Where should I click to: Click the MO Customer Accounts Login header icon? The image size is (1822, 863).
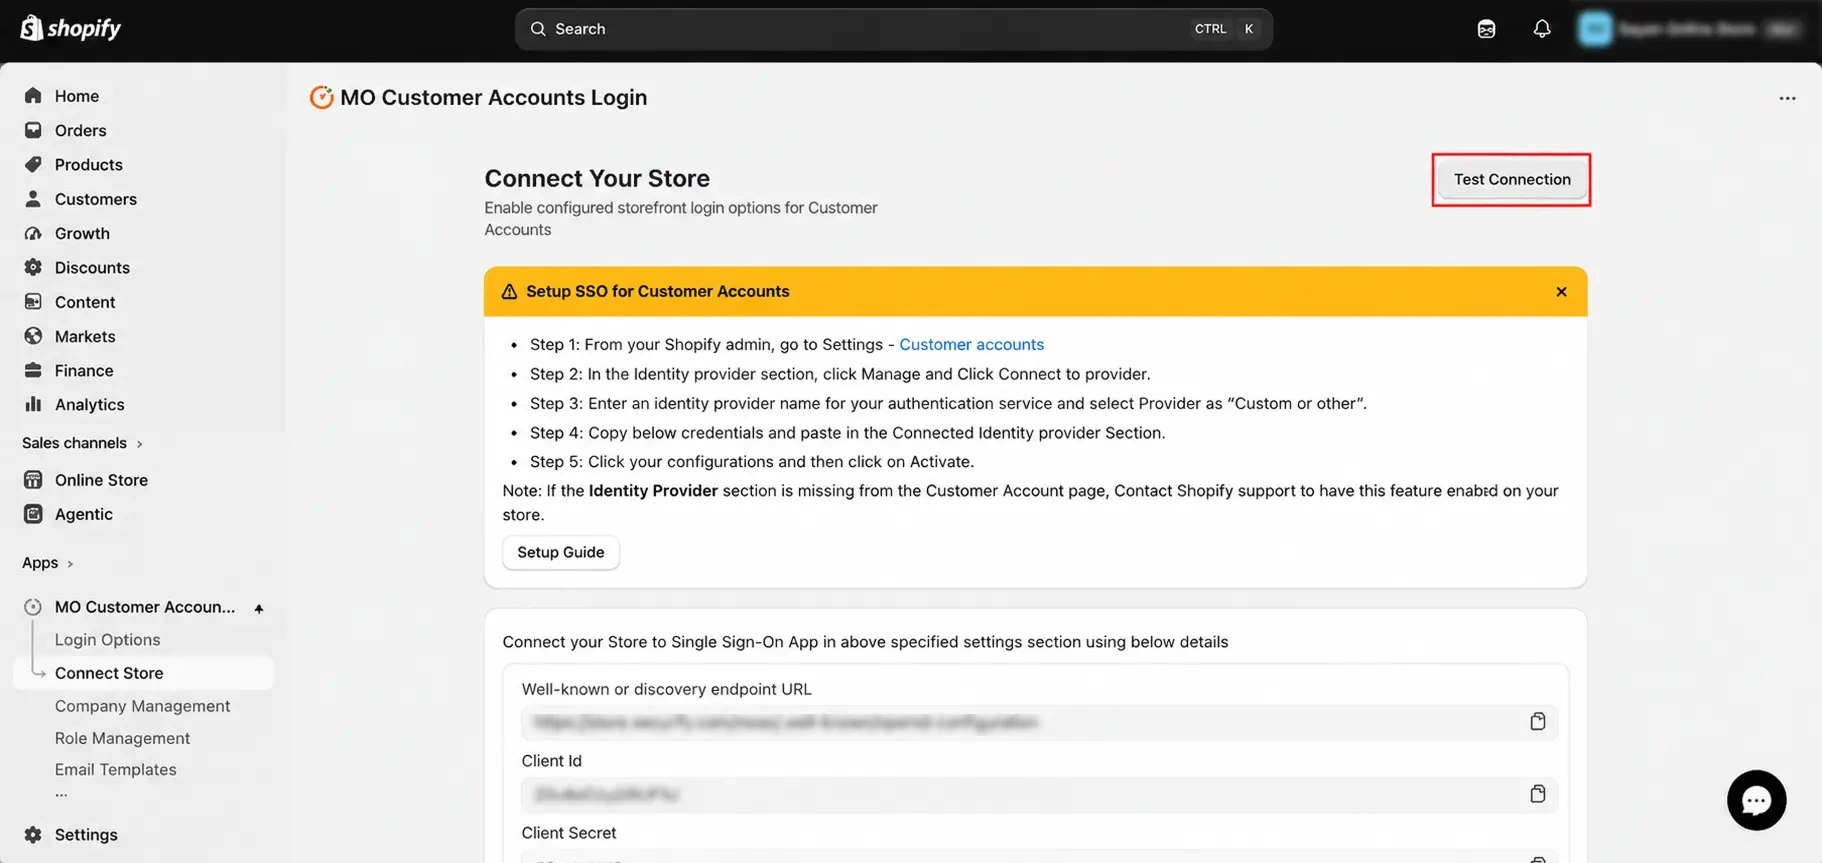pos(321,97)
